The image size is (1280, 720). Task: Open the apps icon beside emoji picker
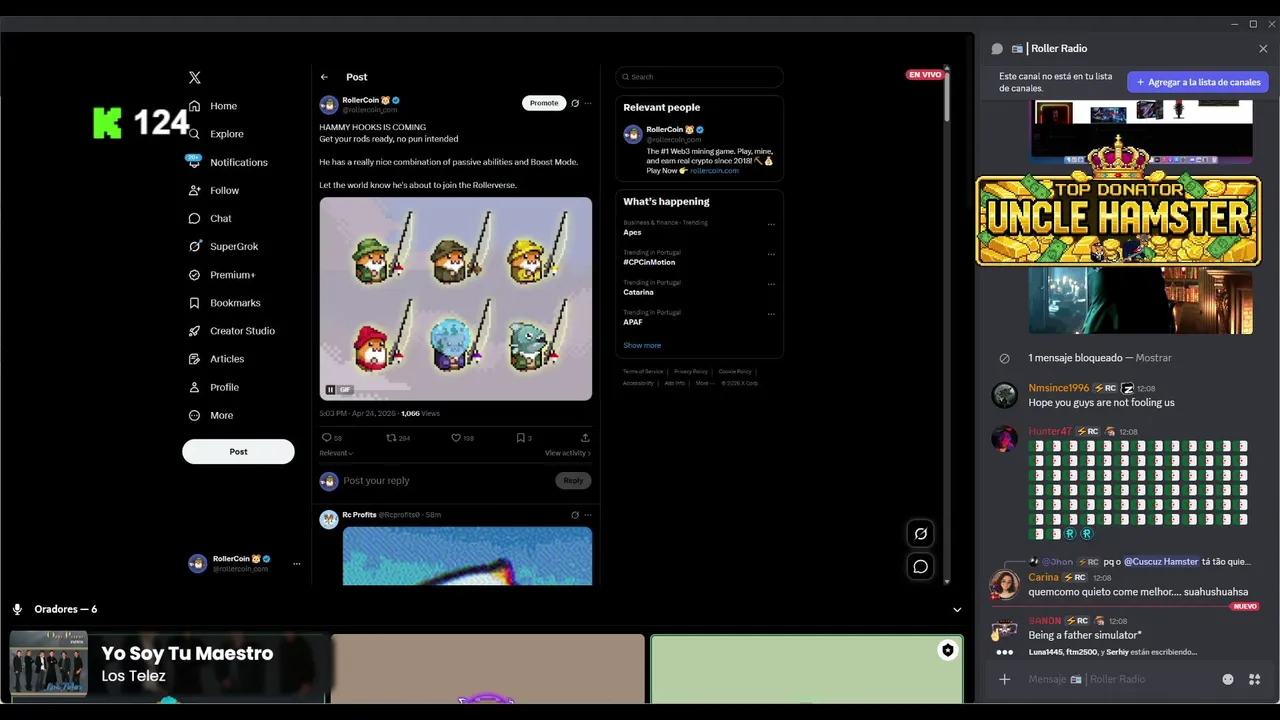(x=1254, y=680)
